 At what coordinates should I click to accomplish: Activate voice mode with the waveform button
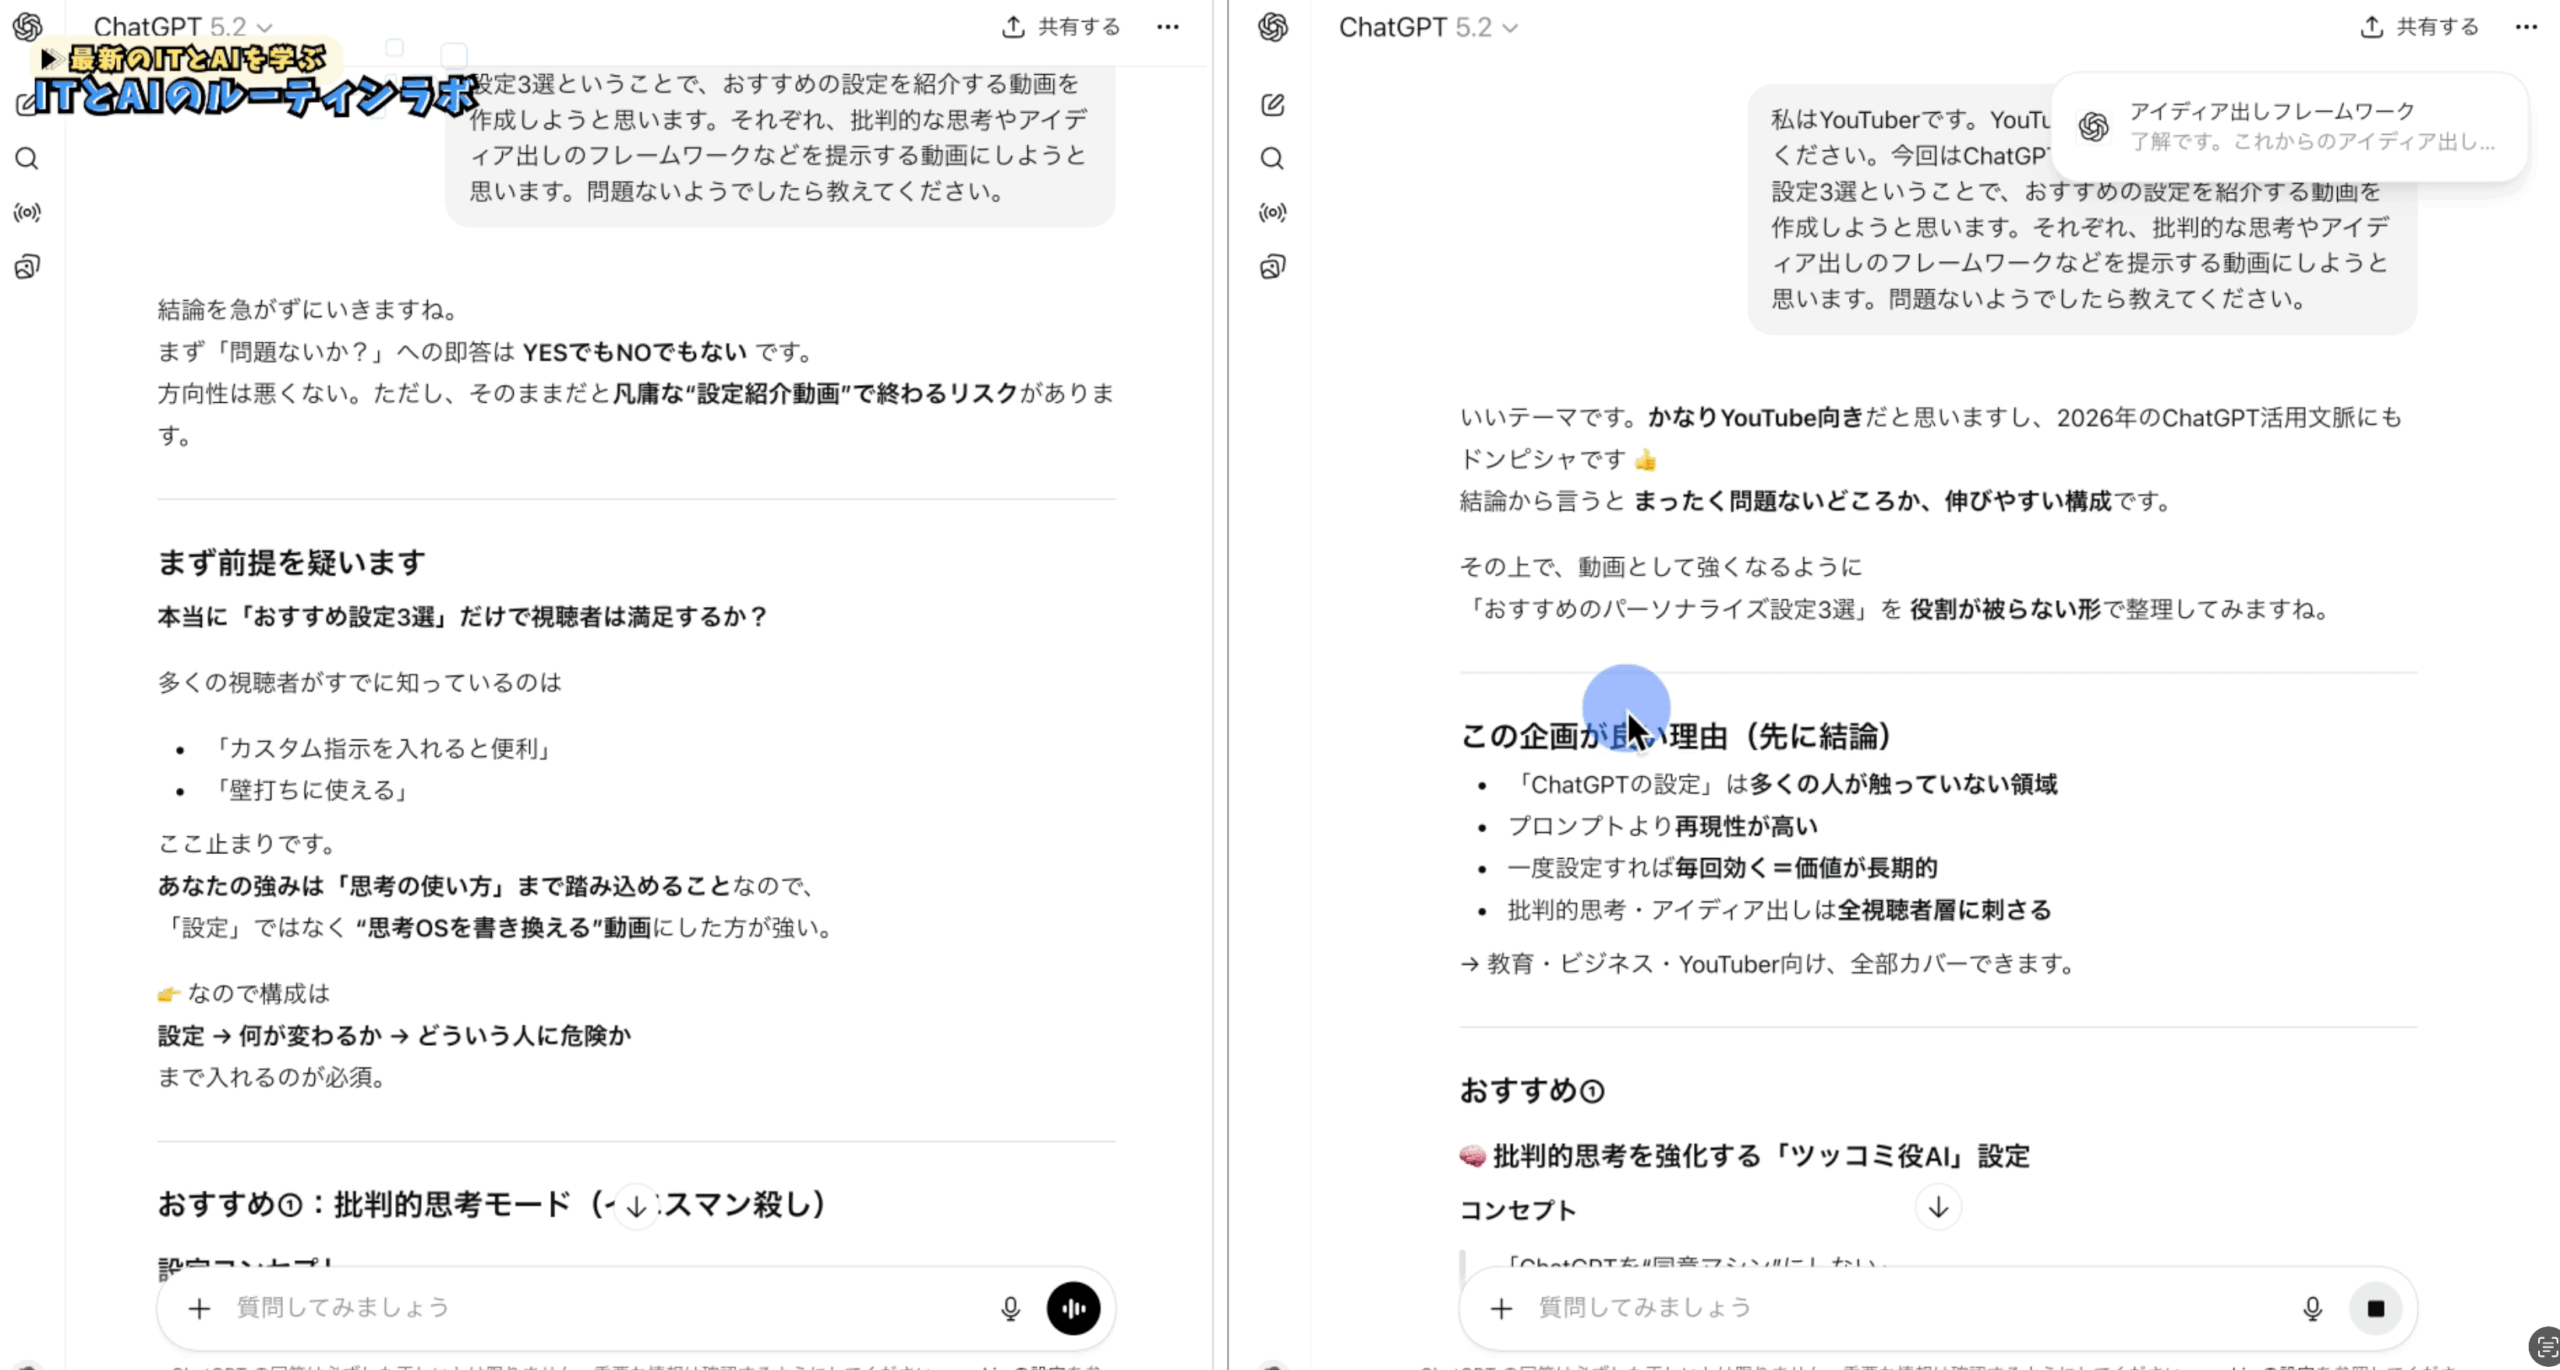pyautogui.click(x=1073, y=1307)
